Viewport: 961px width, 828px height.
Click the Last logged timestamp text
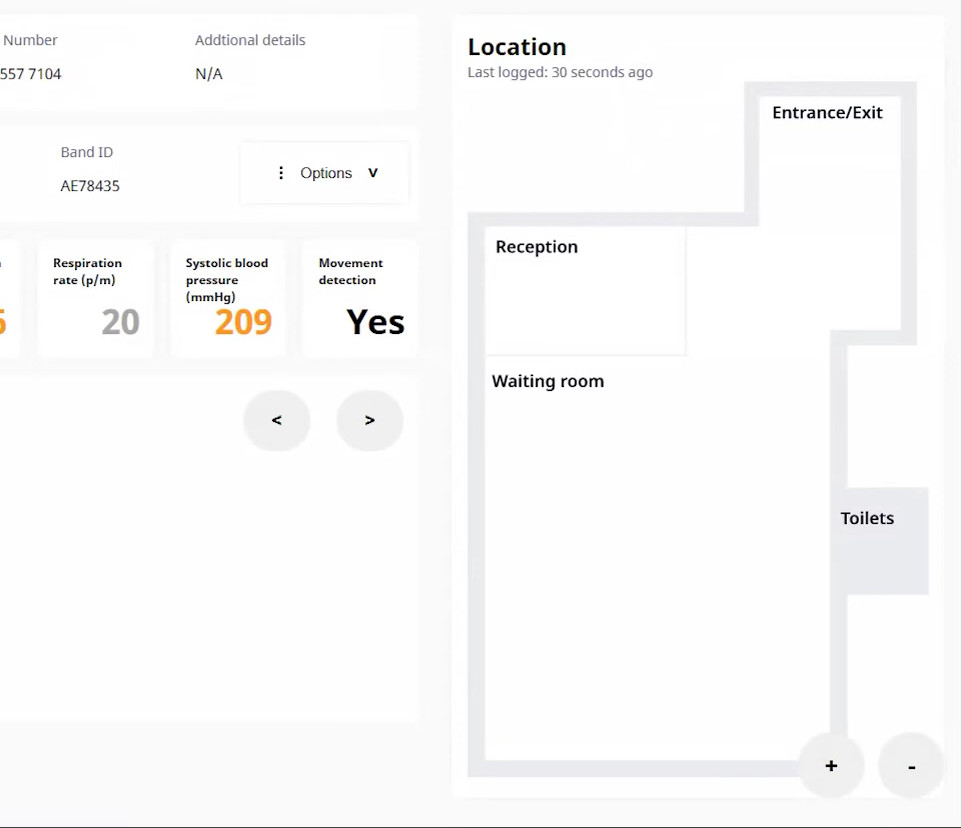(560, 72)
